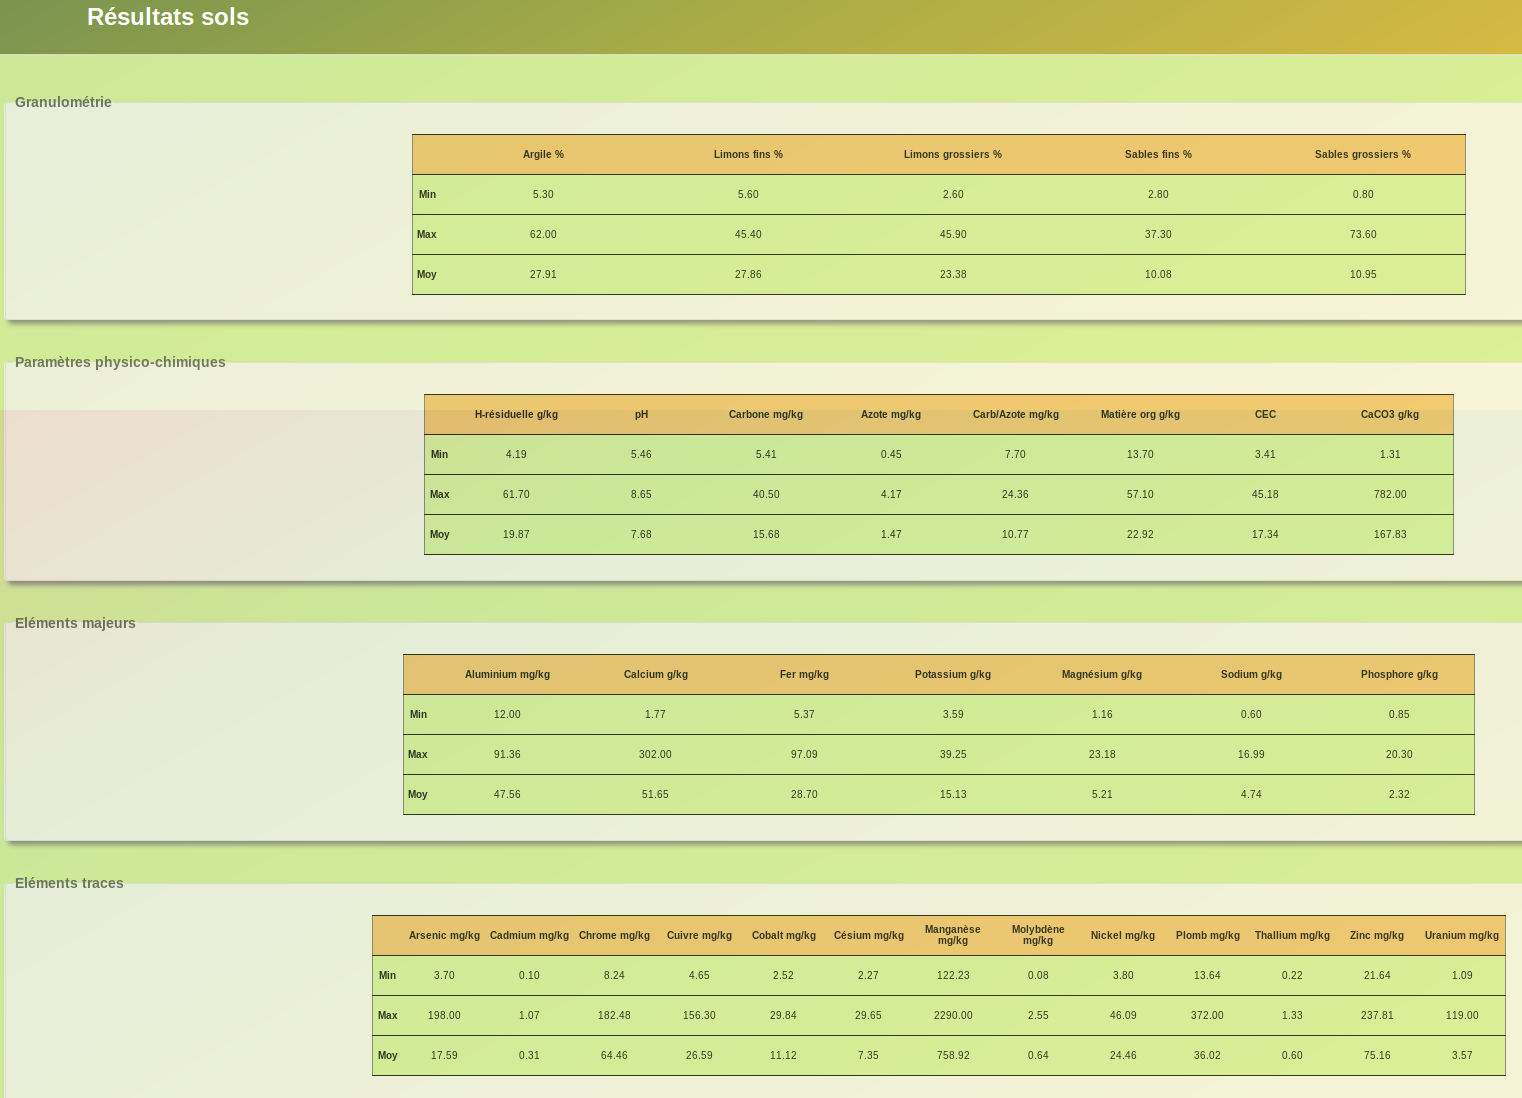Click the 'Chrome mg/kg' column header

[x=614, y=935]
